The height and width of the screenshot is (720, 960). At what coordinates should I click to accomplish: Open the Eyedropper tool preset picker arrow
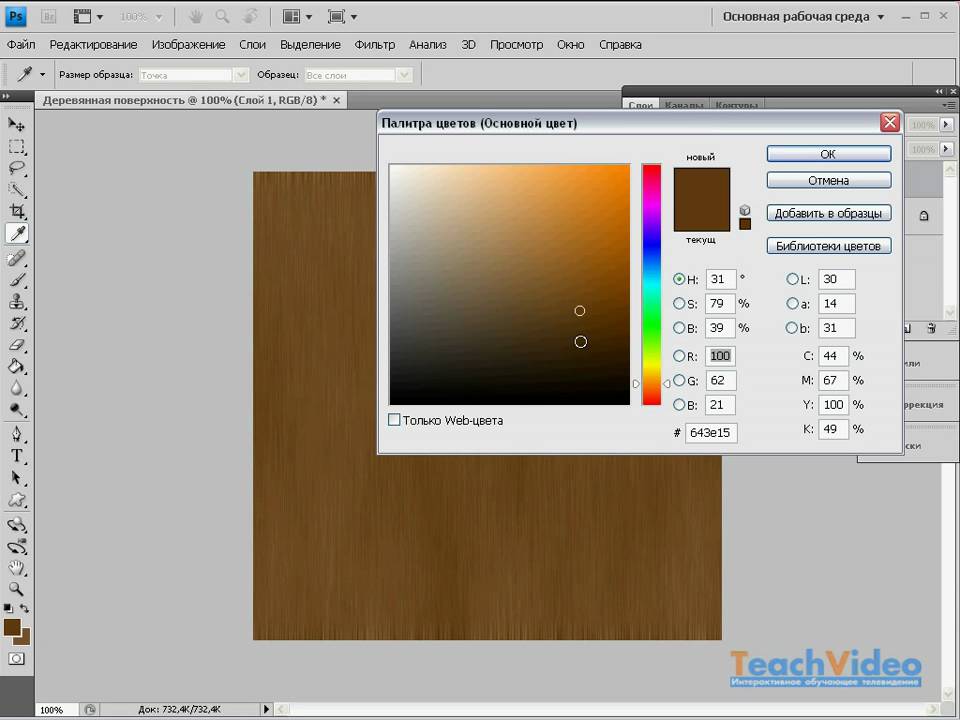[x=42, y=75]
